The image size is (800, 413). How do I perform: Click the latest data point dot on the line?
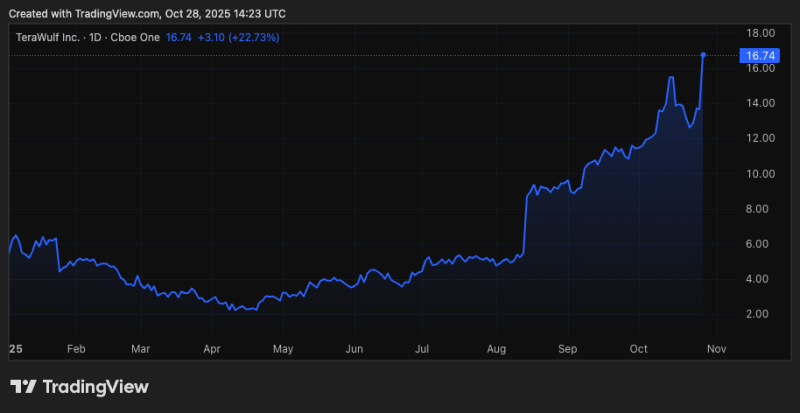point(704,55)
